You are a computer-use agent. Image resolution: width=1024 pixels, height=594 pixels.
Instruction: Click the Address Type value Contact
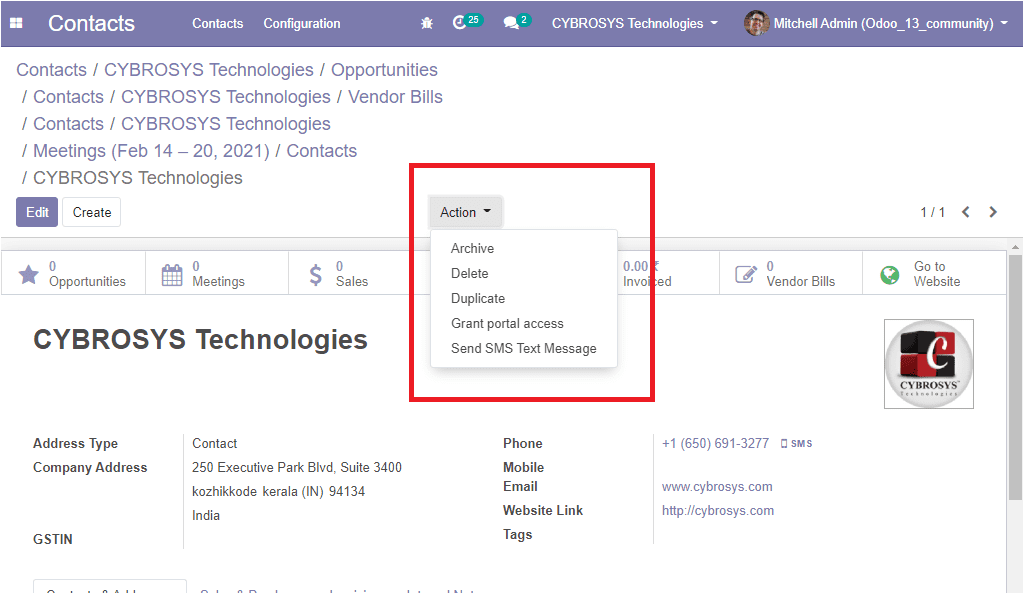pos(214,444)
